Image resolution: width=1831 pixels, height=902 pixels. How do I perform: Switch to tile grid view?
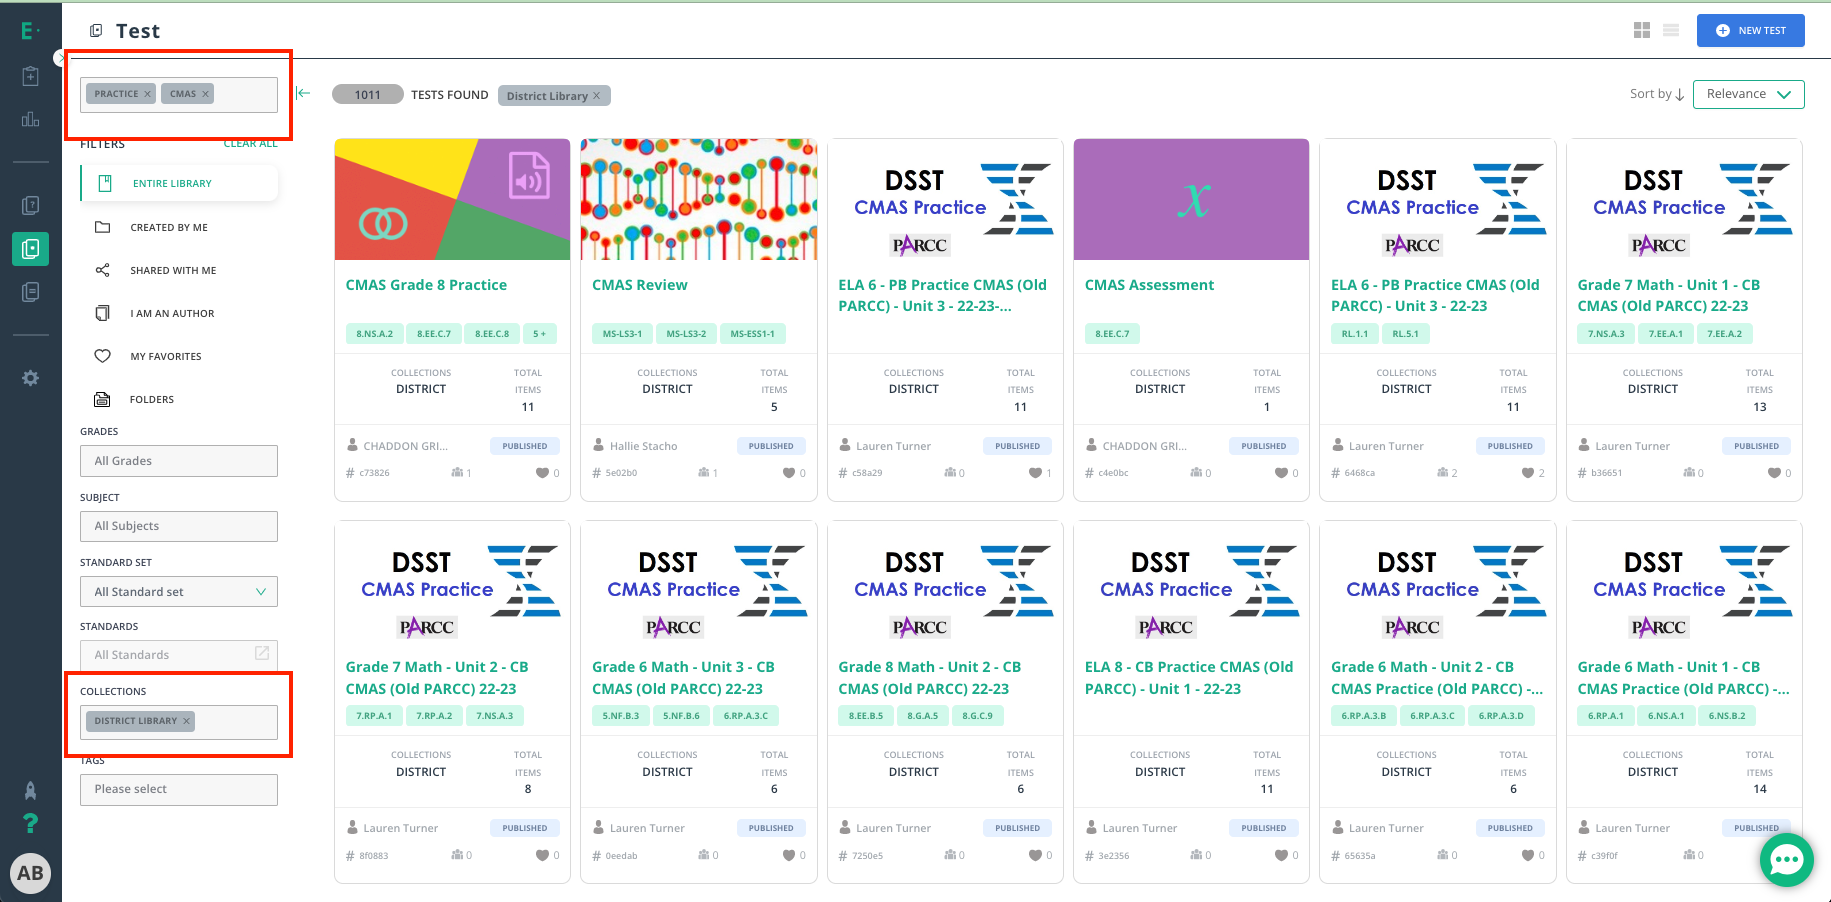(x=1641, y=31)
